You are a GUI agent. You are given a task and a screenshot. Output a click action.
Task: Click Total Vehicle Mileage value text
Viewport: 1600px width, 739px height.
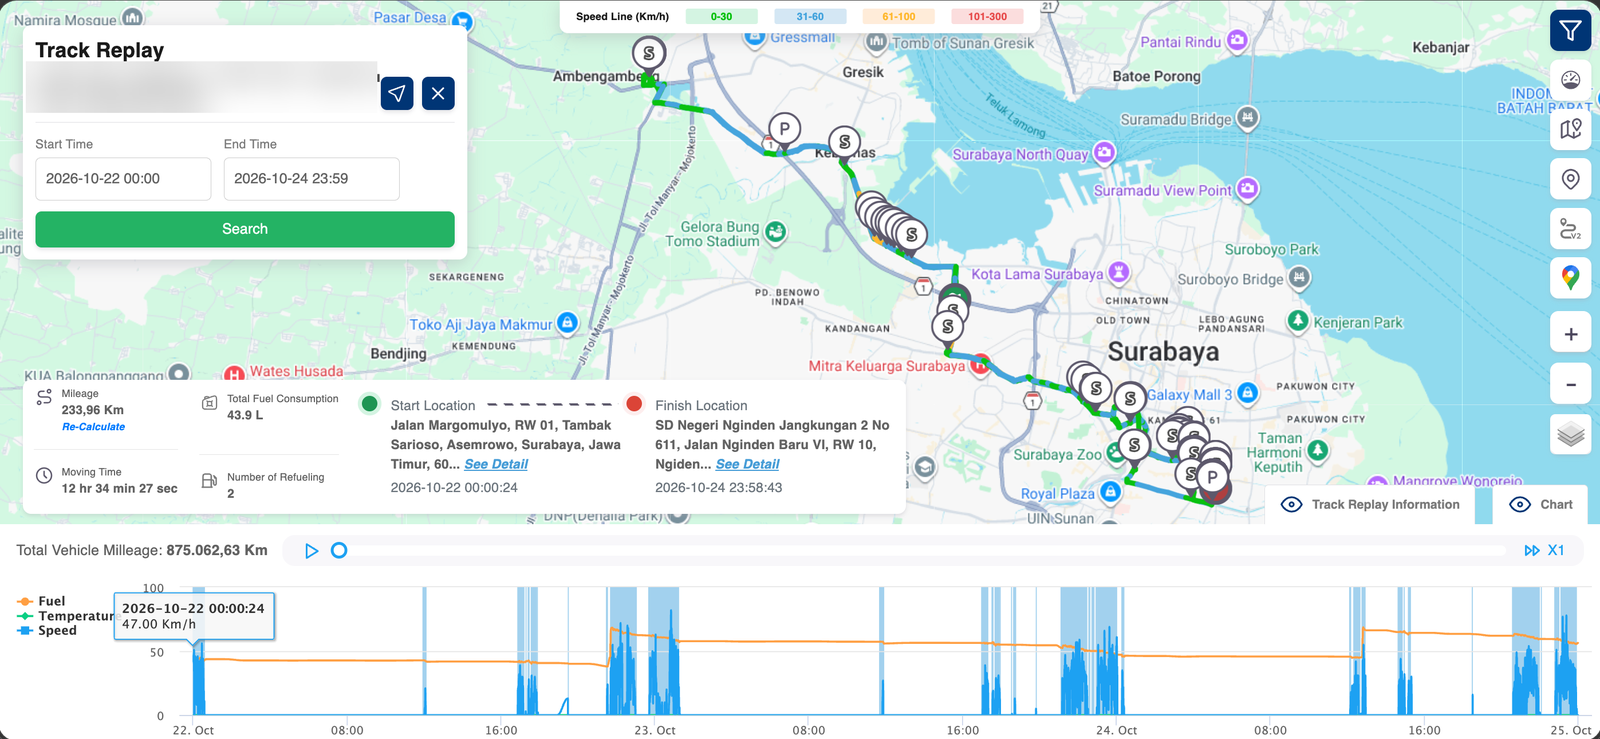(x=217, y=551)
